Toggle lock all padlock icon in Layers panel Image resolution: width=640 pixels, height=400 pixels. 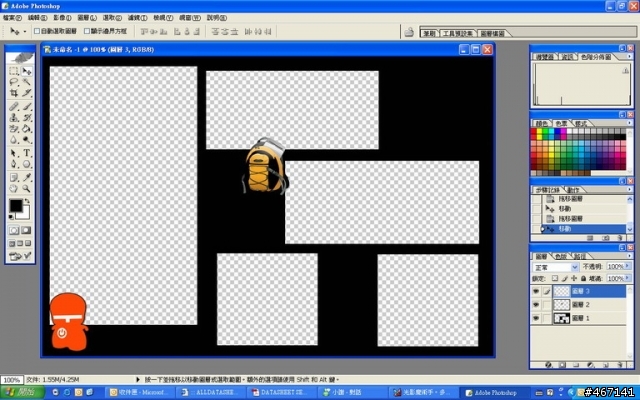[x=584, y=278]
